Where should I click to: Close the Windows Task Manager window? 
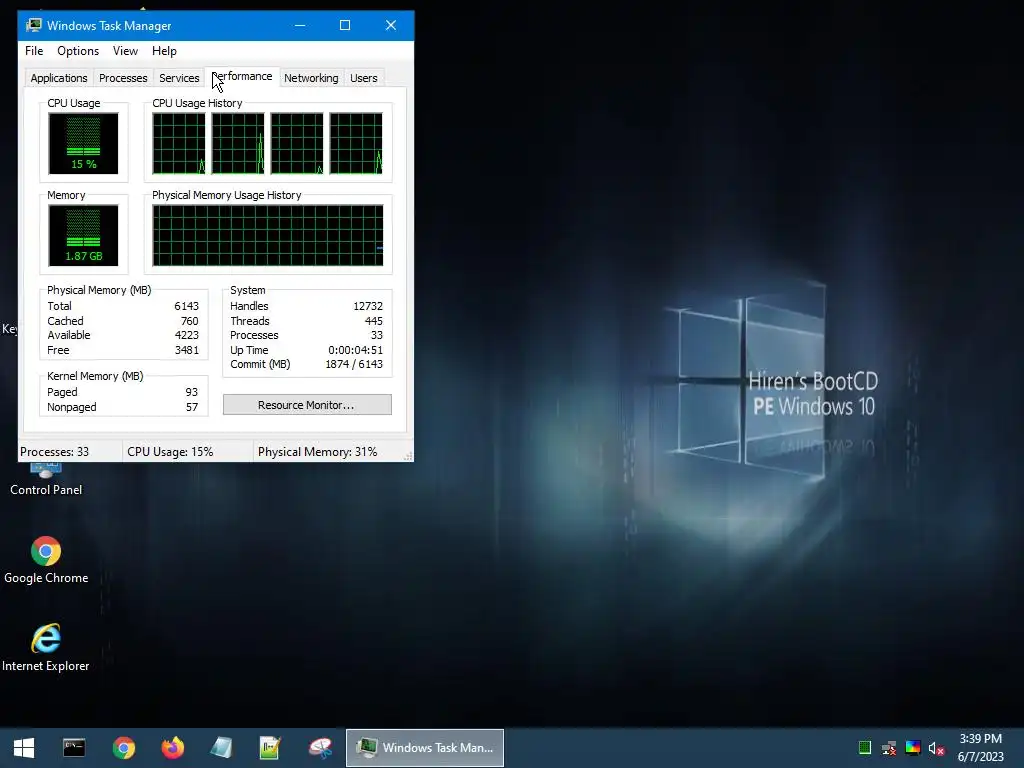[391, 25]
